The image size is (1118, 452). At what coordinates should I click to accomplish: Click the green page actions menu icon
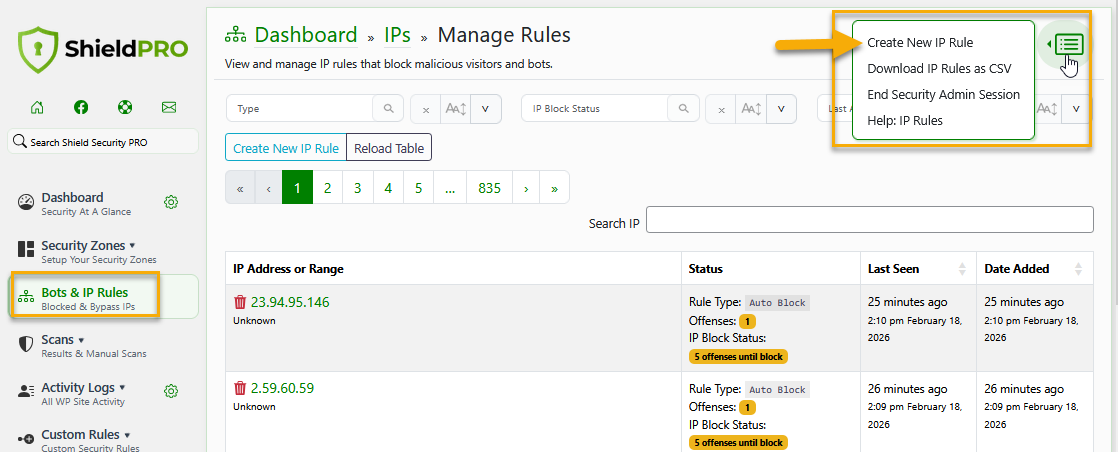click(1069, 44)
